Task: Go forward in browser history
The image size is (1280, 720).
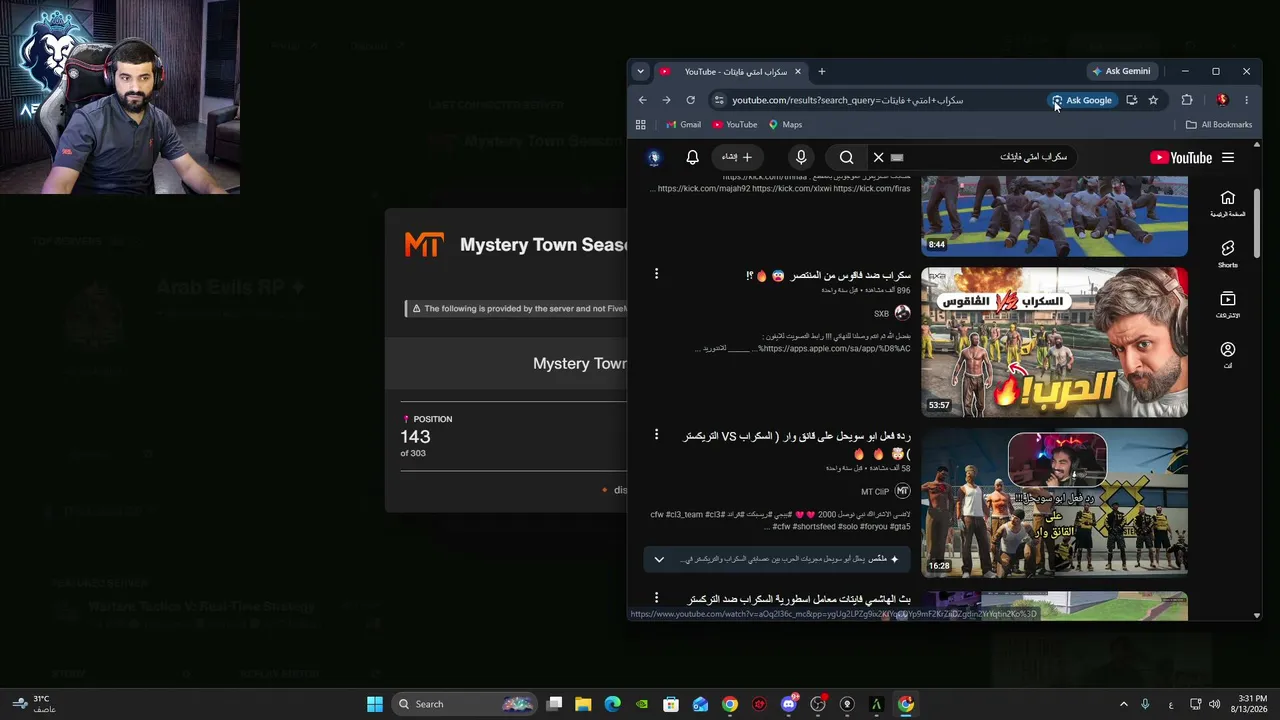Action: point(666,100)
